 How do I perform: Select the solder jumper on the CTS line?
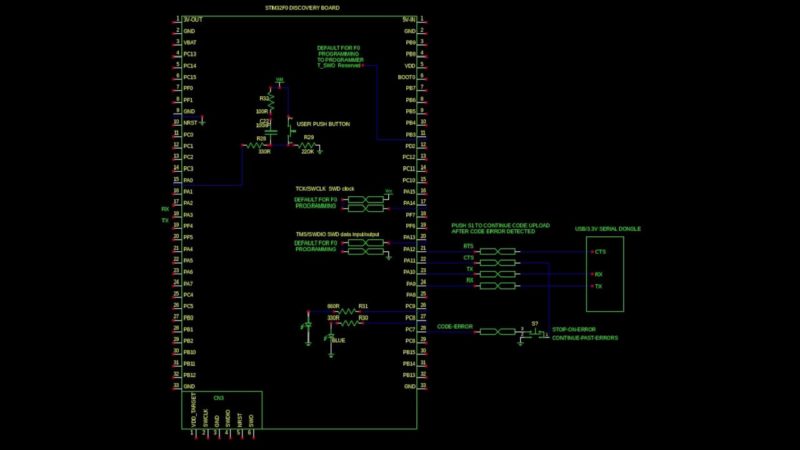[x=497, y=263]
